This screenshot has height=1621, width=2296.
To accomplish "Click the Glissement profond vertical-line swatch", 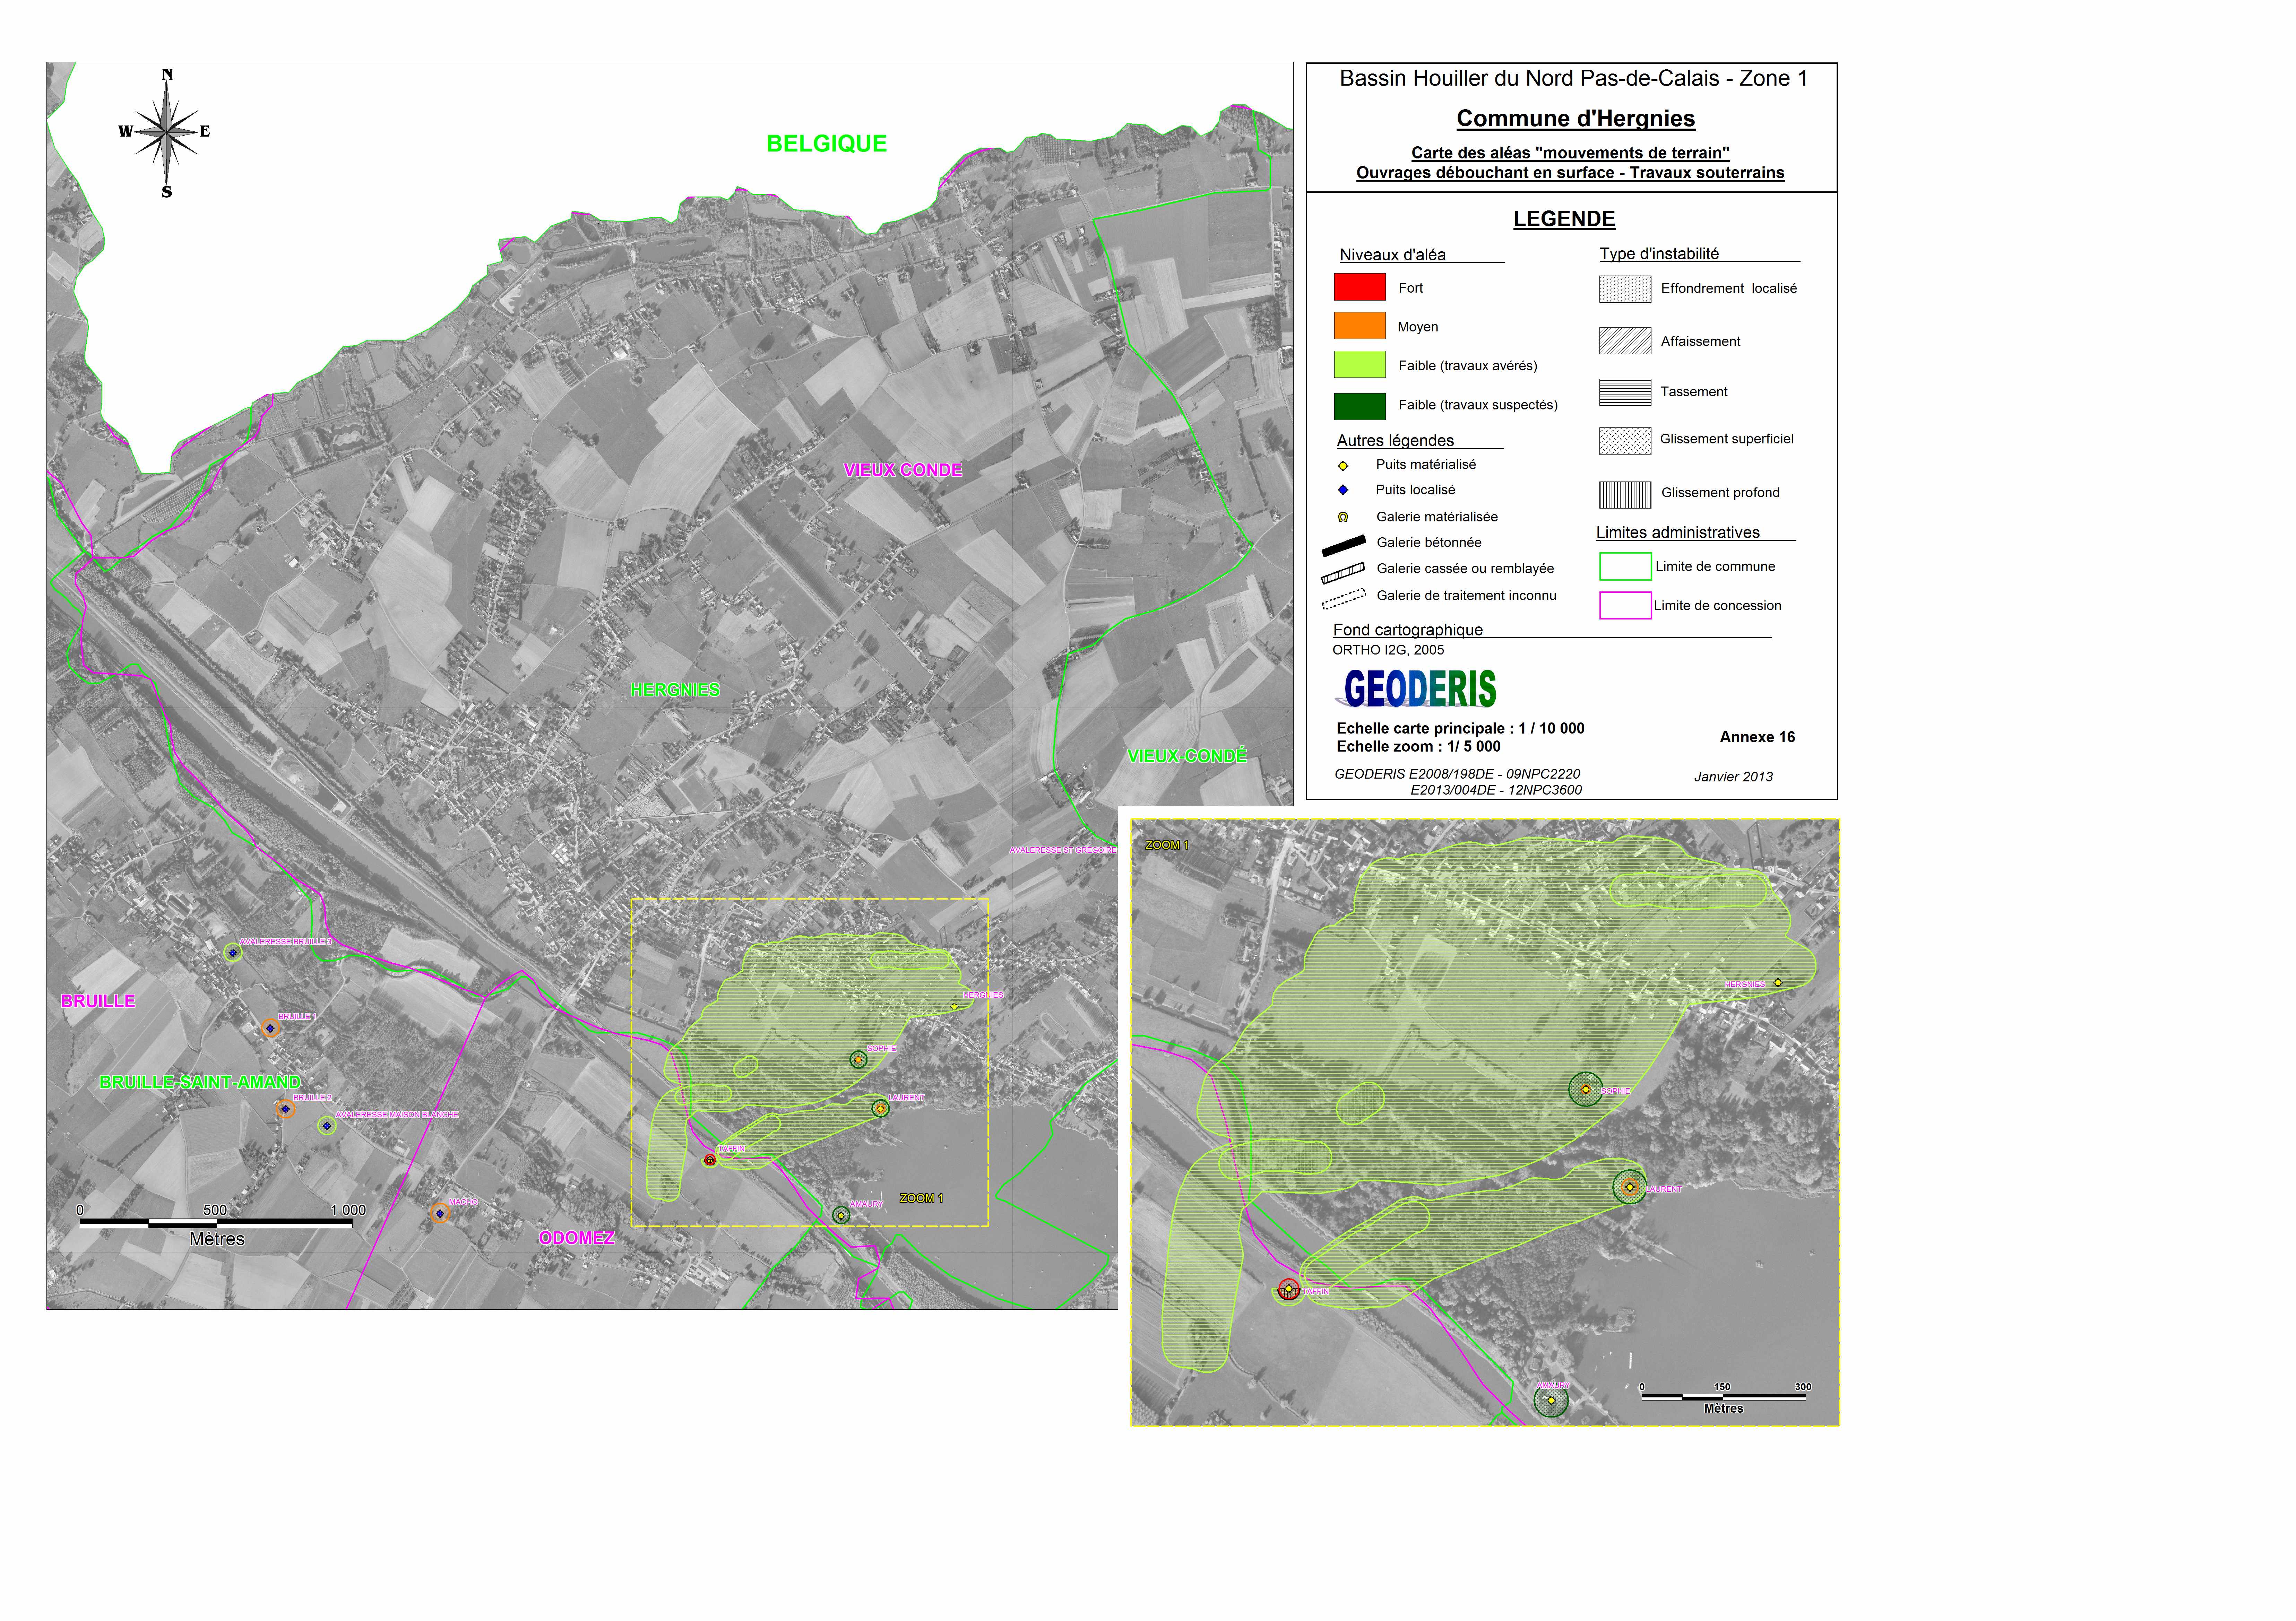I will 1625,495.
